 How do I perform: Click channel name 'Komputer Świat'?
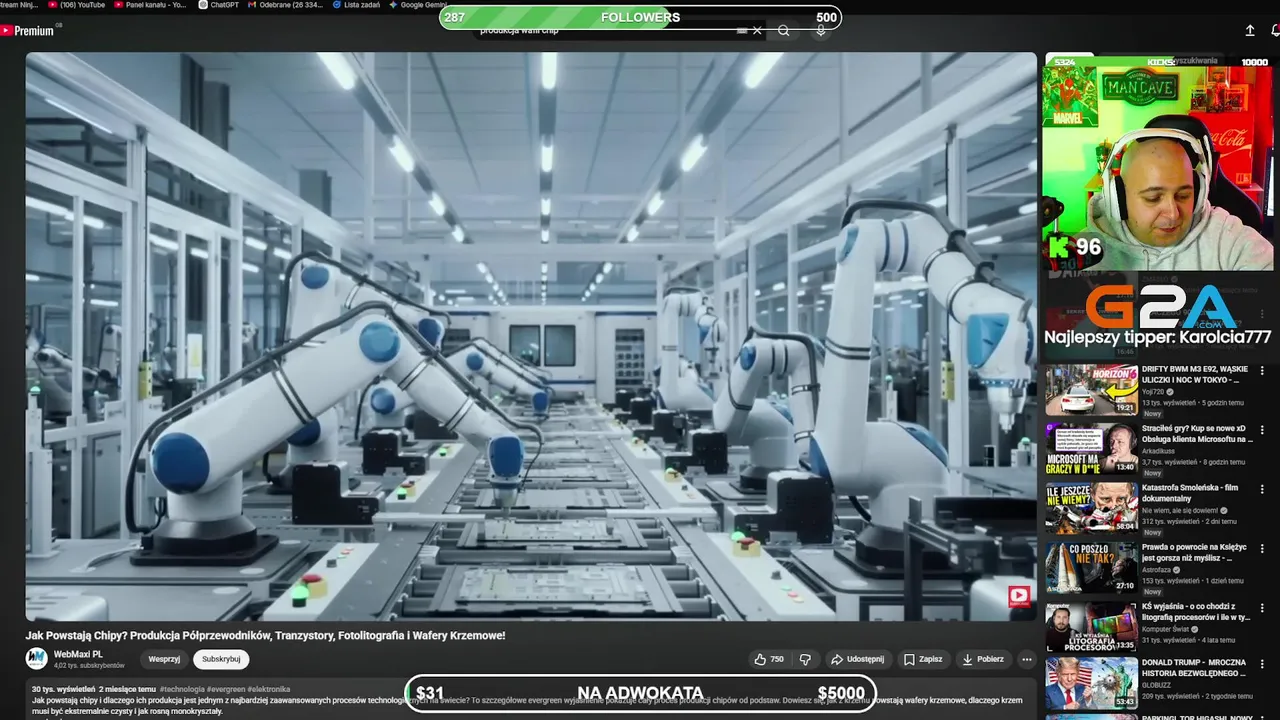click(x=1166, y=629)
